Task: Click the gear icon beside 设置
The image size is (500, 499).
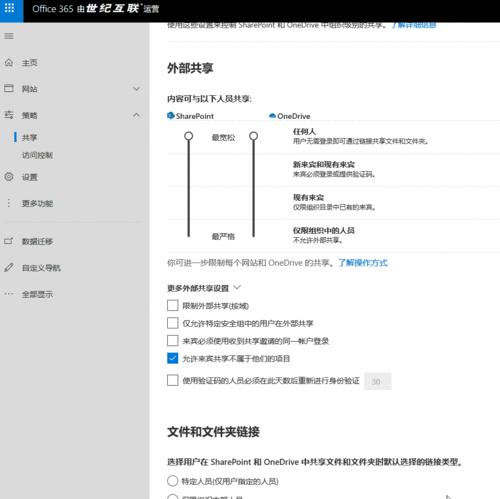Action: pos(9,177)
